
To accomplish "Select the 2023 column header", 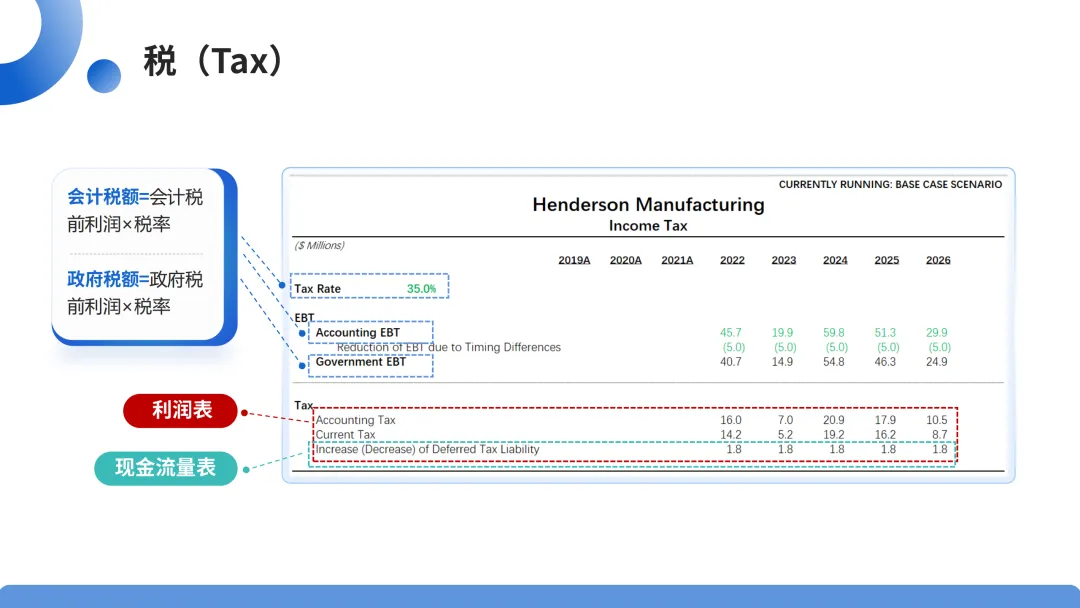I will click(x=784, y=260).
